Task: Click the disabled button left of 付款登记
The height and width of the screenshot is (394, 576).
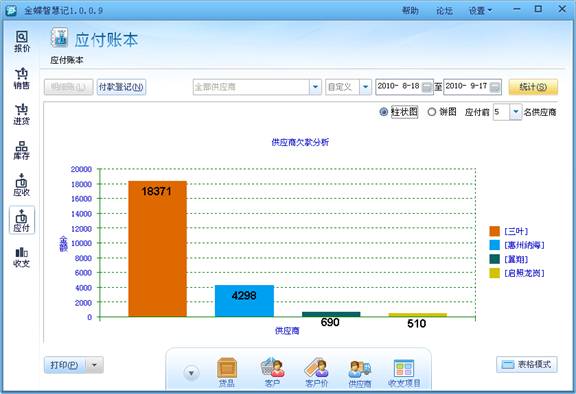Action: pos(68,87)
